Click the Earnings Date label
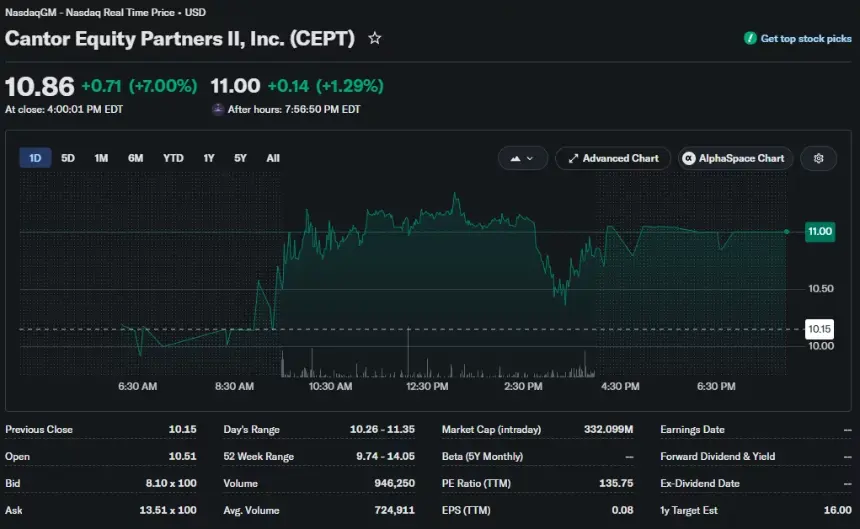Image resolution: width=860 pixels, height=529 pixels. [692, 429]
